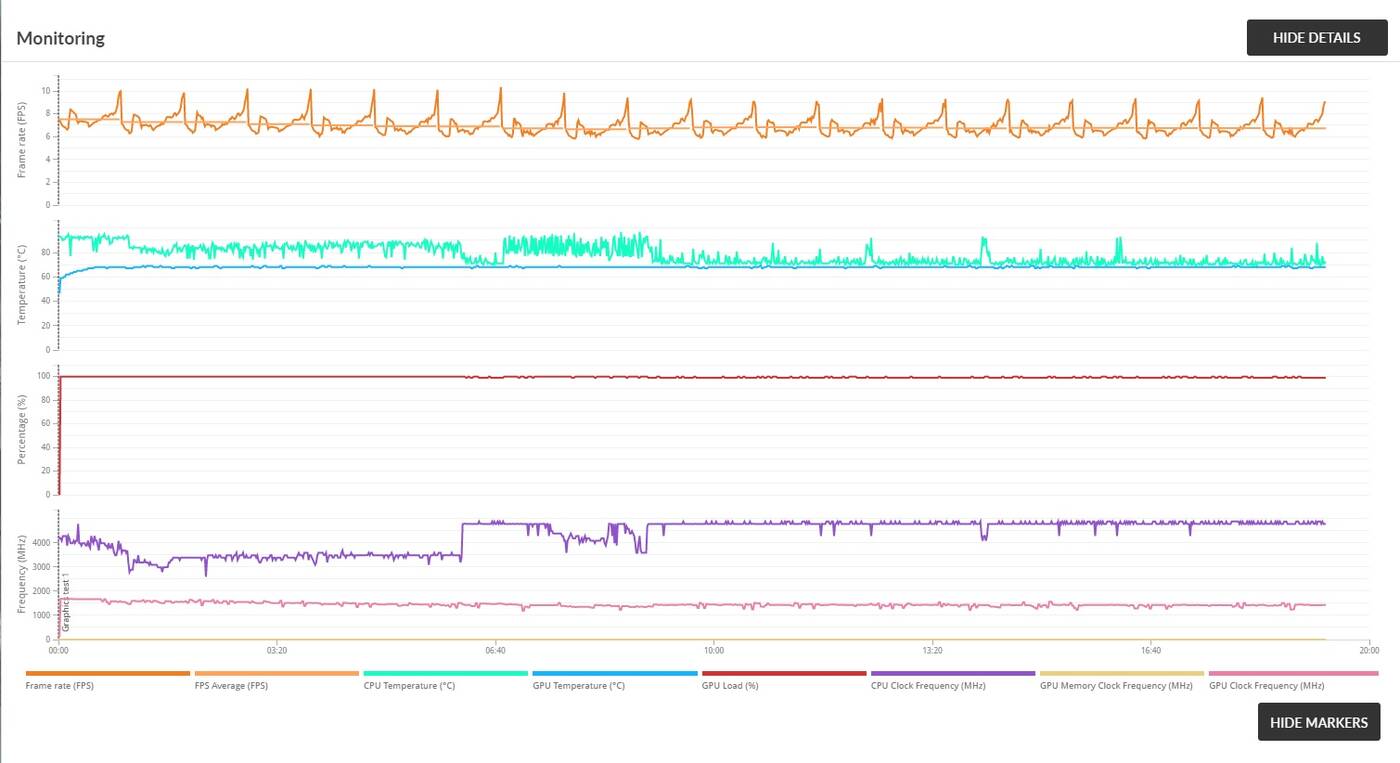1400x763 pixels.
Task: Click the 03:20 time axis label
Action: tap(276, 651)
